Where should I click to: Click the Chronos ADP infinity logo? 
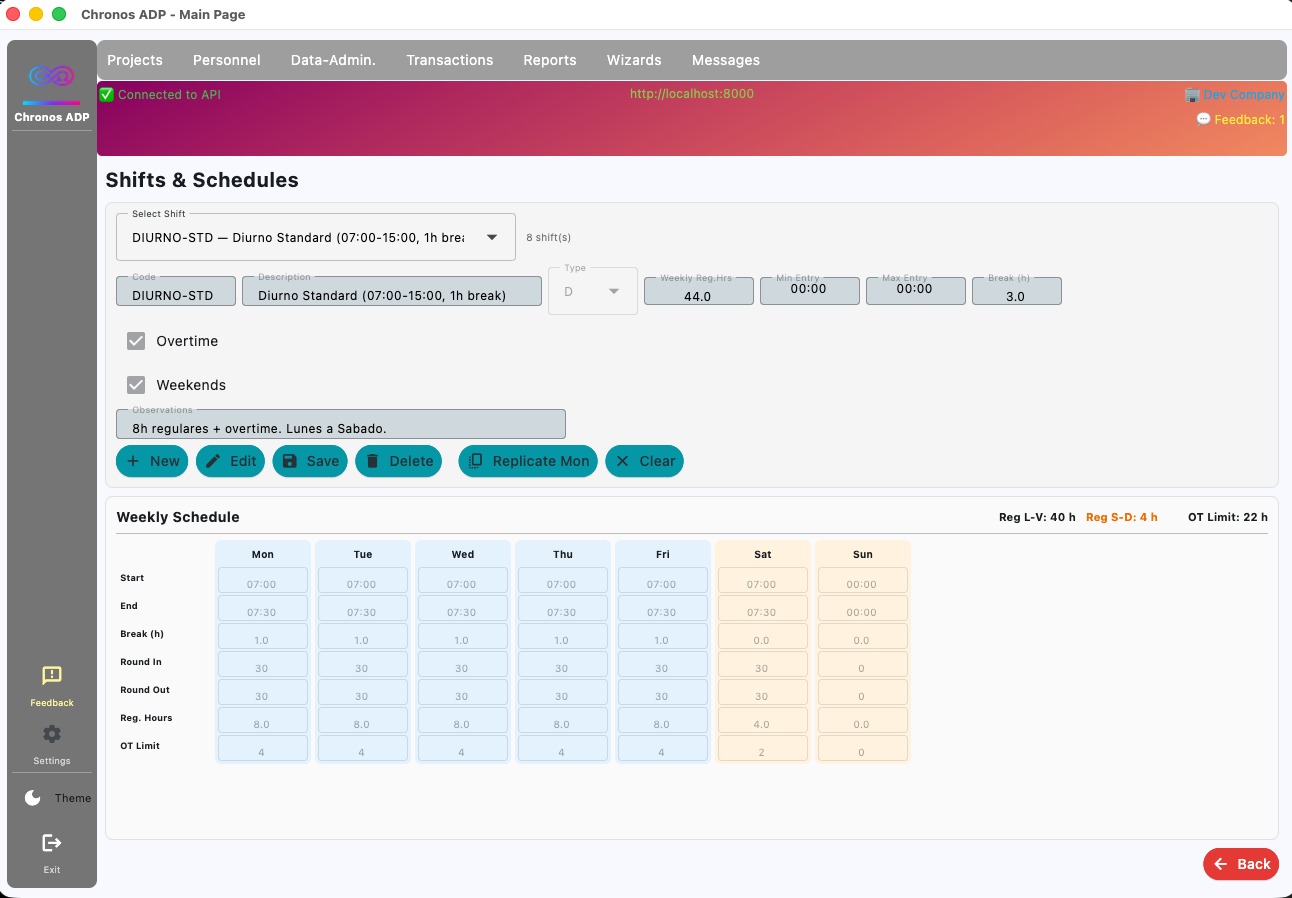pyautogui.click(x=52, y=76)
